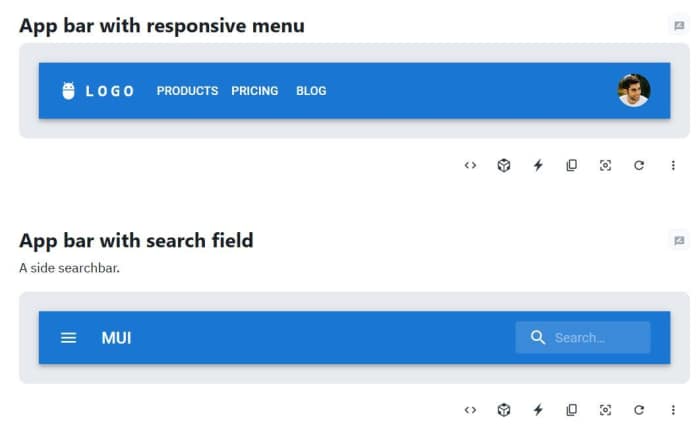This screenshot has height=430, width=700.
Task: Show source code for responsive menu demo
Action: click(470, 165)
